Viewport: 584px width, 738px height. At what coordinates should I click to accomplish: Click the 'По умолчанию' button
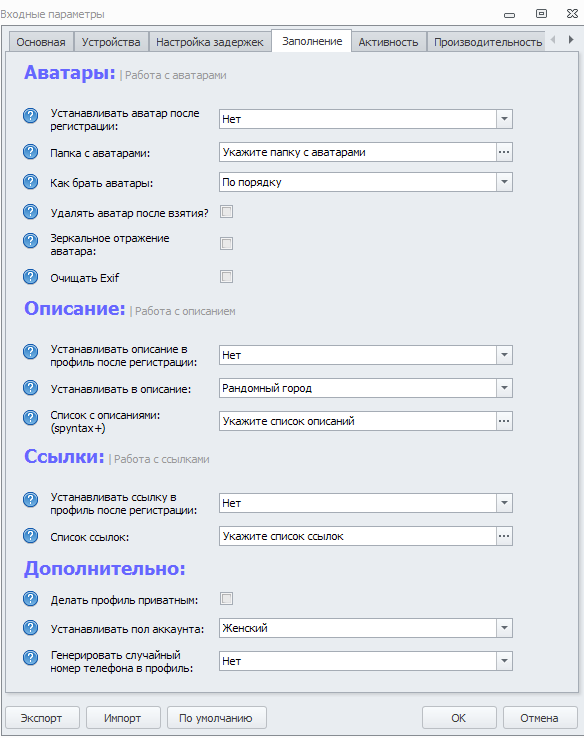(216, 718)
